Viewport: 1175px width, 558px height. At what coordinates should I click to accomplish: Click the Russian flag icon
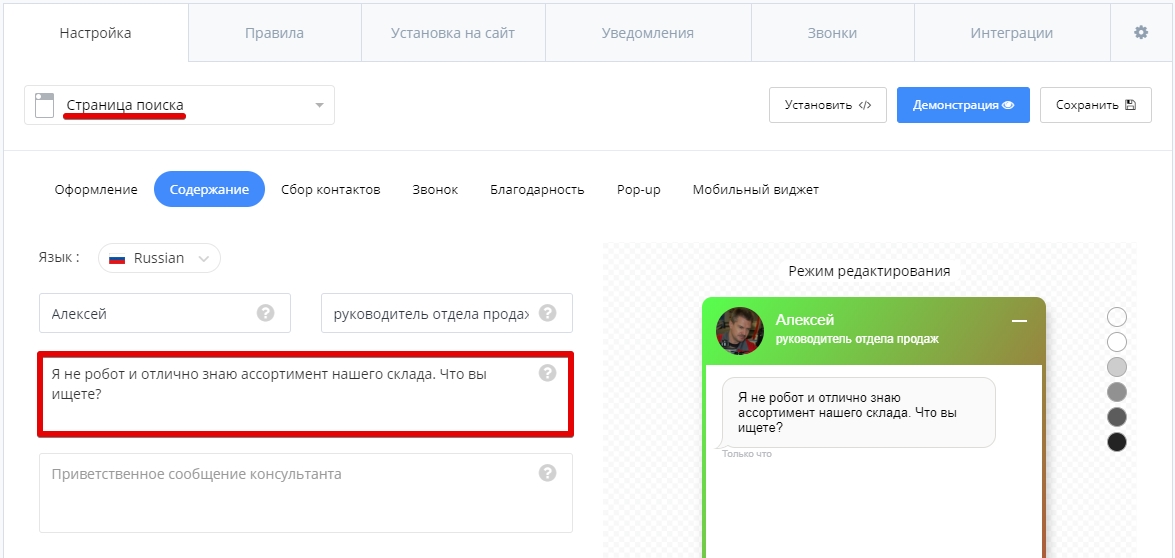point(117,258)
